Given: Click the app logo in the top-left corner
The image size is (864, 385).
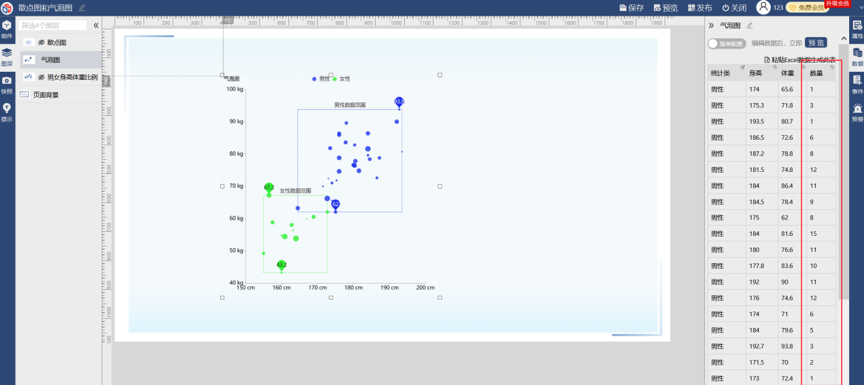Looking at the screenshot, I should click(7, 8).
